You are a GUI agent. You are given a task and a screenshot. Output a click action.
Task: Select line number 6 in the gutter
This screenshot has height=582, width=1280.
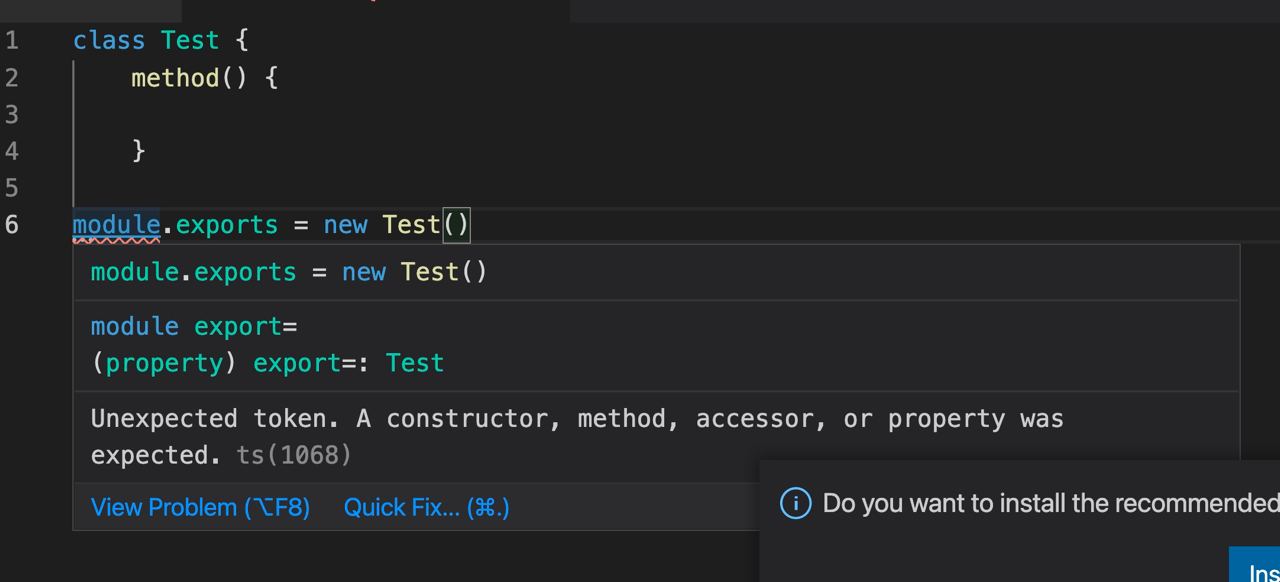pos(11,225)
